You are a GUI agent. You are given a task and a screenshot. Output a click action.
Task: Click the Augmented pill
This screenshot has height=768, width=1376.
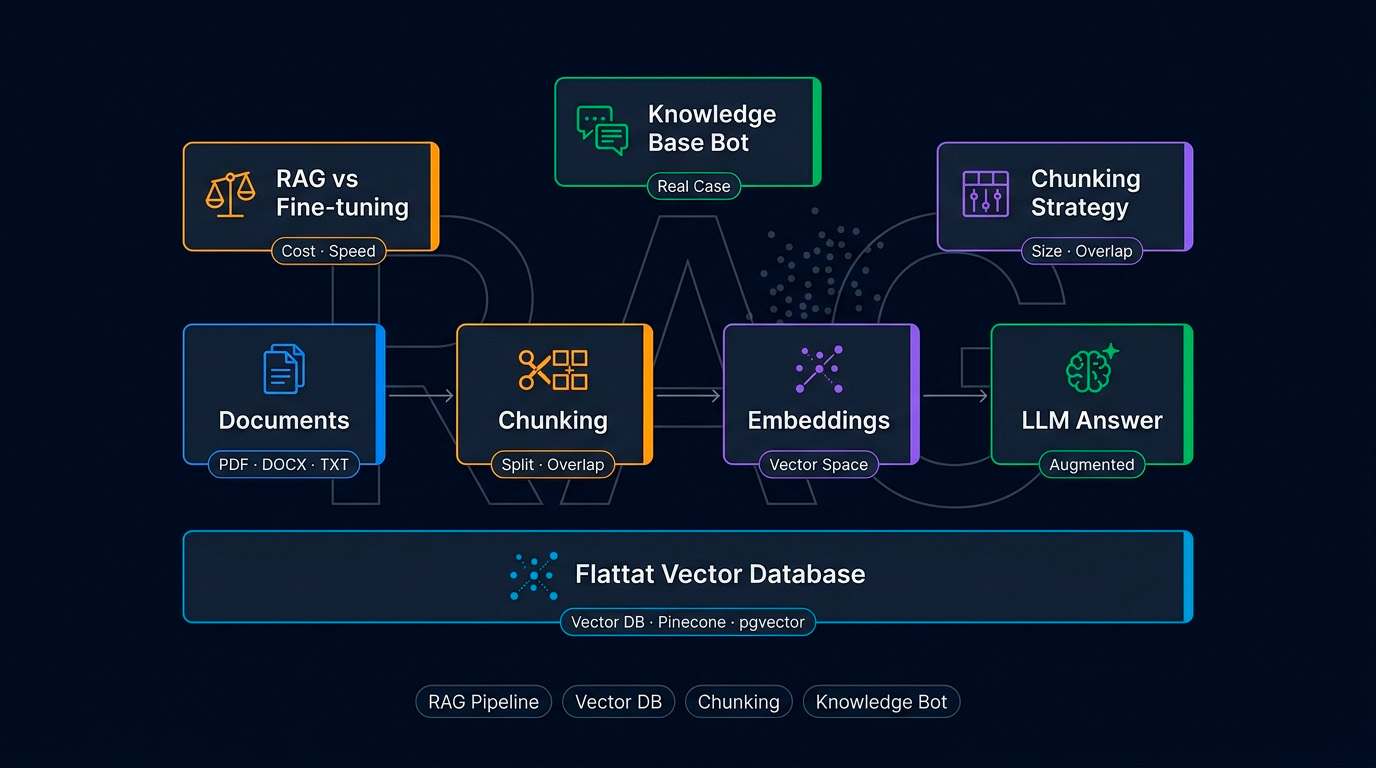coord(1091,465)
